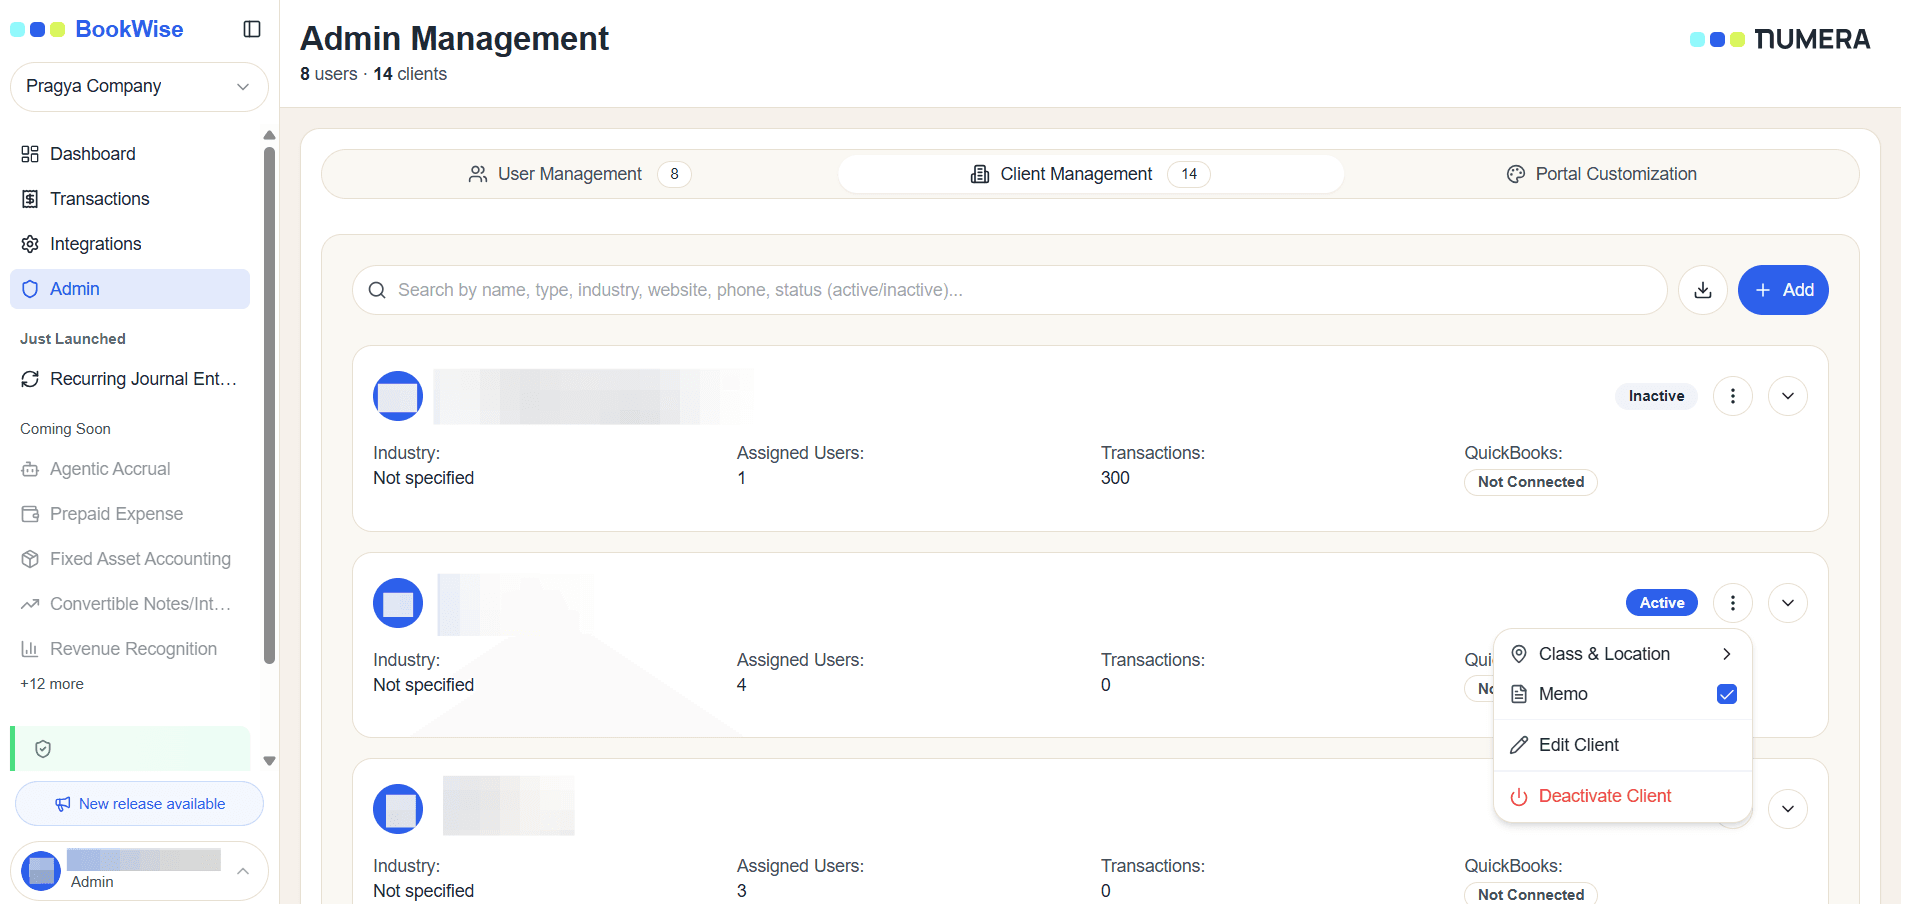
Task: Open Pragya Company selector dropdown
Action: pyautogui.click(x=139, y=87)
